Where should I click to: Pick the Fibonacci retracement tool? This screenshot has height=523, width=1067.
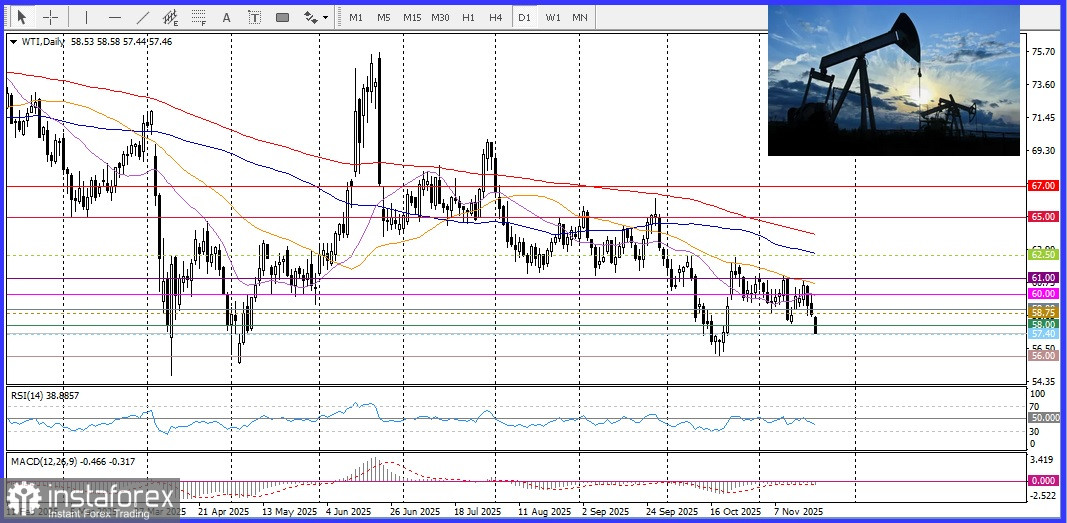coord(198,17)
